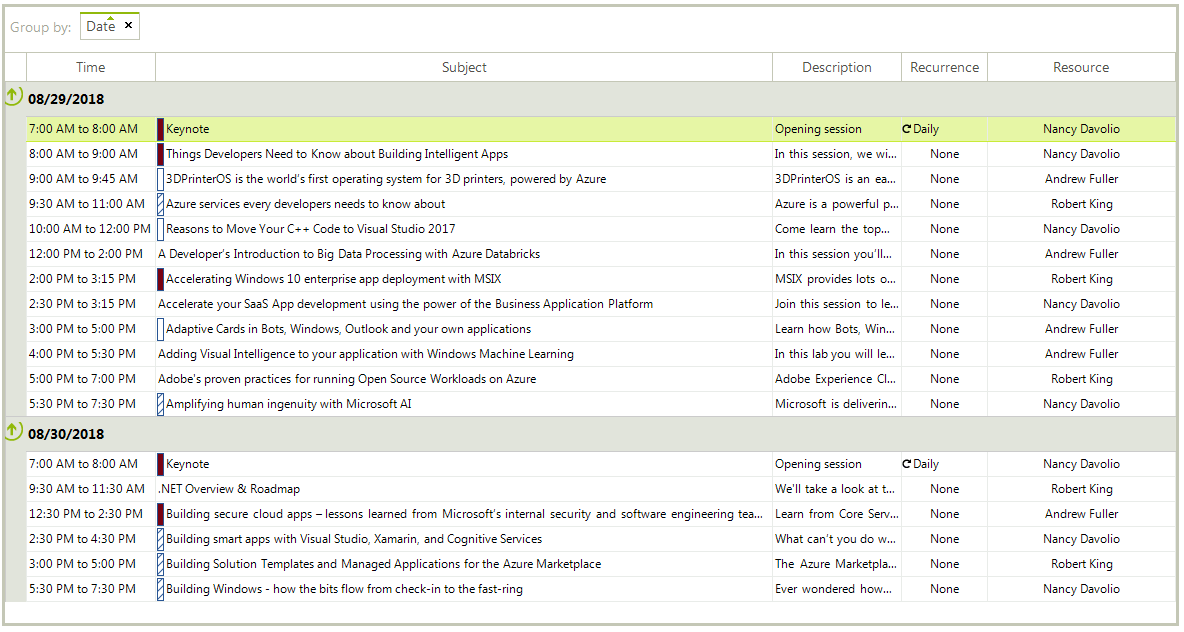Click the Description column header
This screenshot has width=1184, height=632.
pyautogui.click(x=836, y=66)
